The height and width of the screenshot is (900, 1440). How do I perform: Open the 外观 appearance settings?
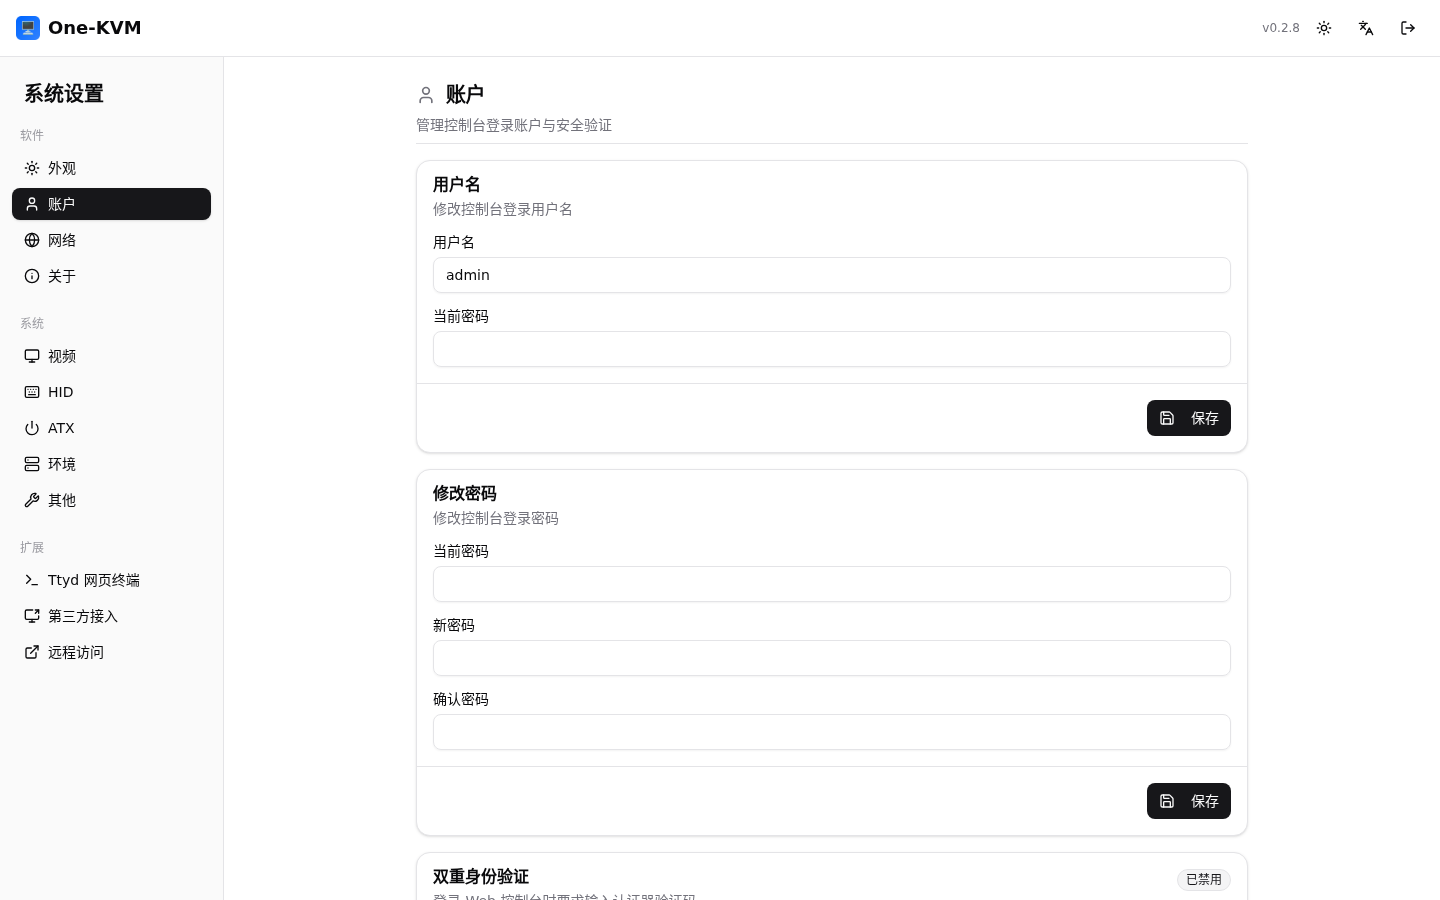click(x=111, y=168)
